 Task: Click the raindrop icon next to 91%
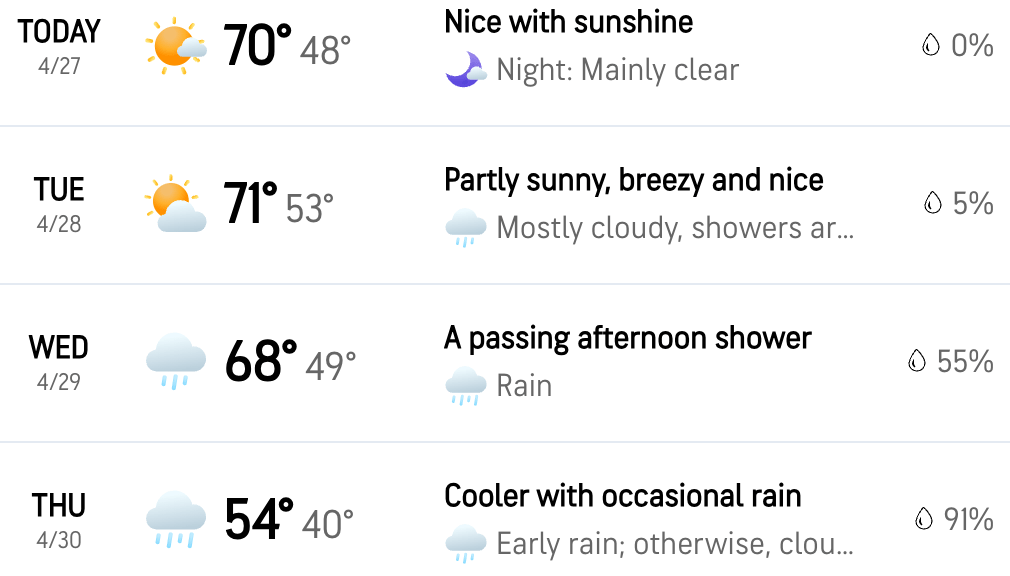(x=923, y=519)
